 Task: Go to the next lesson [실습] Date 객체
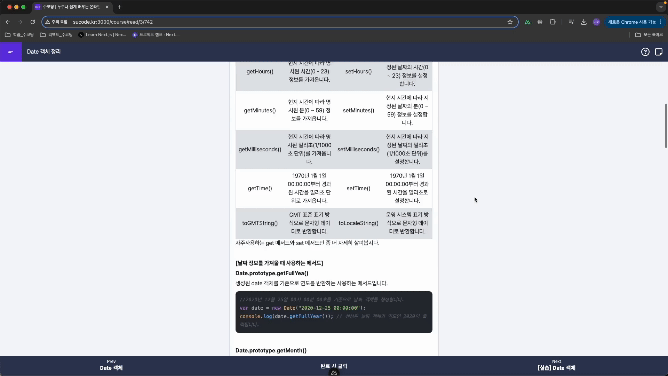tap(556, 366)
